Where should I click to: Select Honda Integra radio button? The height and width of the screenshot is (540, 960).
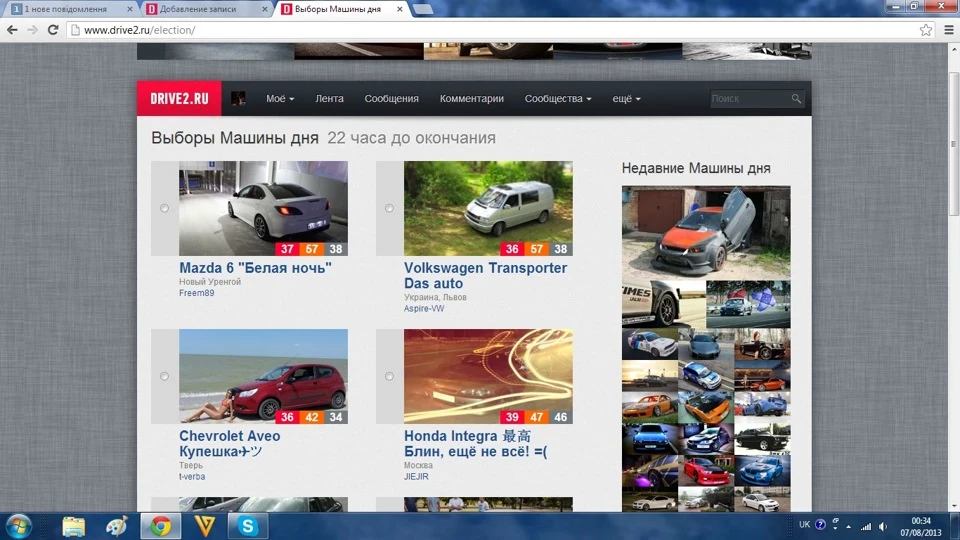click(x=389, y=376)
